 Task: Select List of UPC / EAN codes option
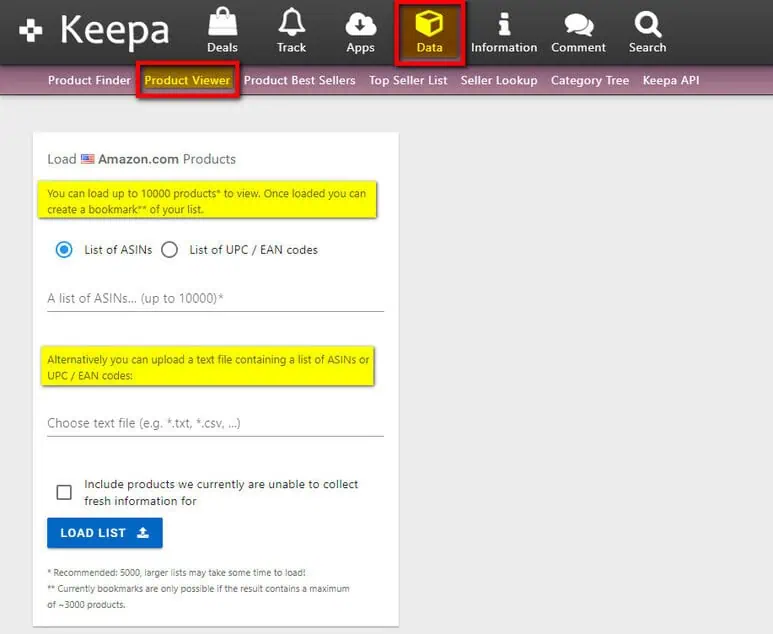[x=170, y=249]
